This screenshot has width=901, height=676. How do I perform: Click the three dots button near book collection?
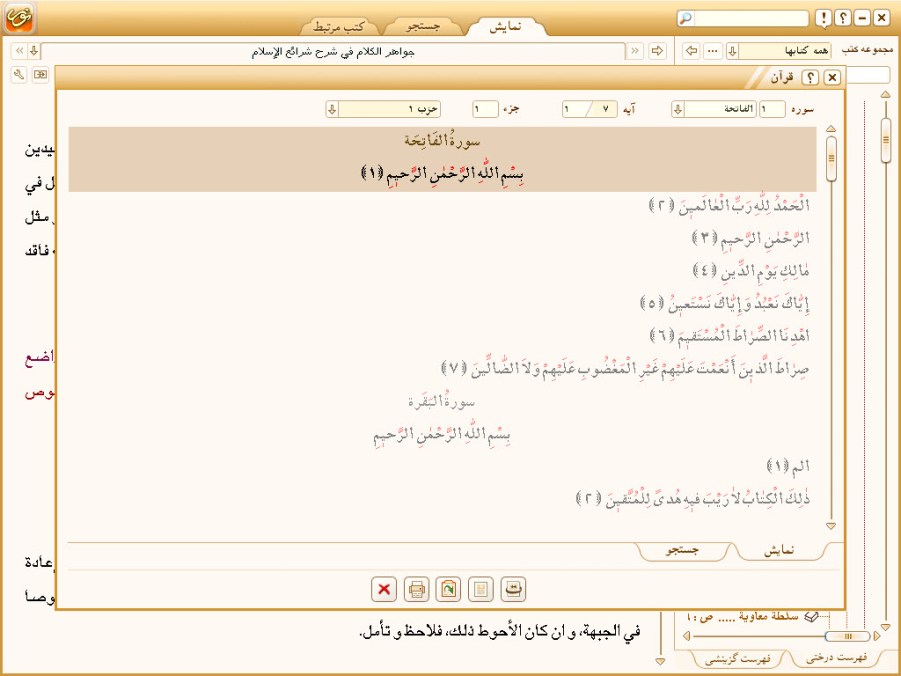[x=713, y=51]
